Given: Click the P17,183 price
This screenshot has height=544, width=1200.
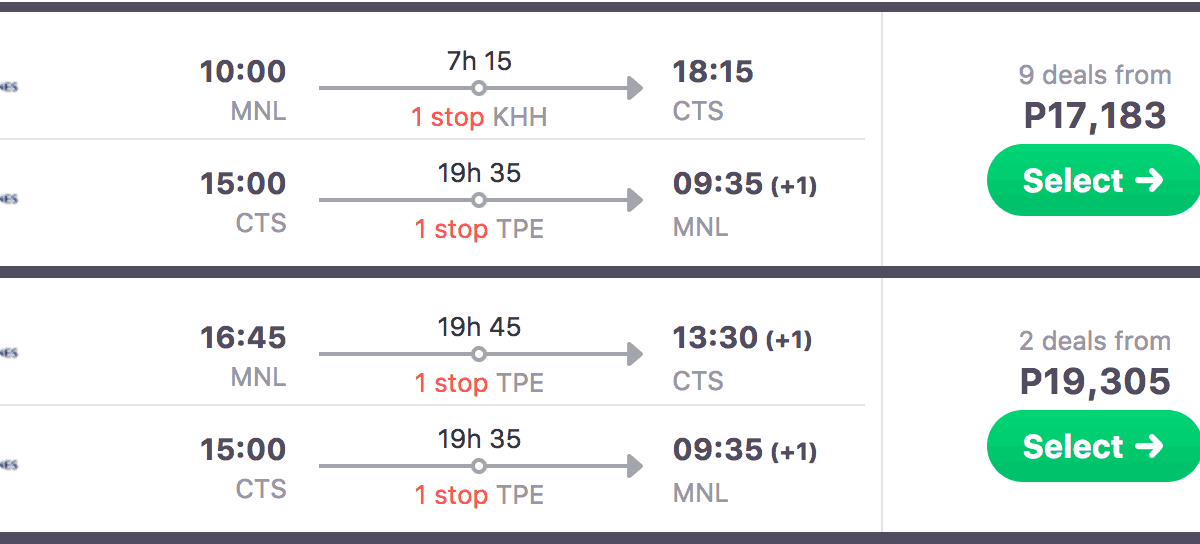Looking at the screenshot, I should (x=1095, y=115).
